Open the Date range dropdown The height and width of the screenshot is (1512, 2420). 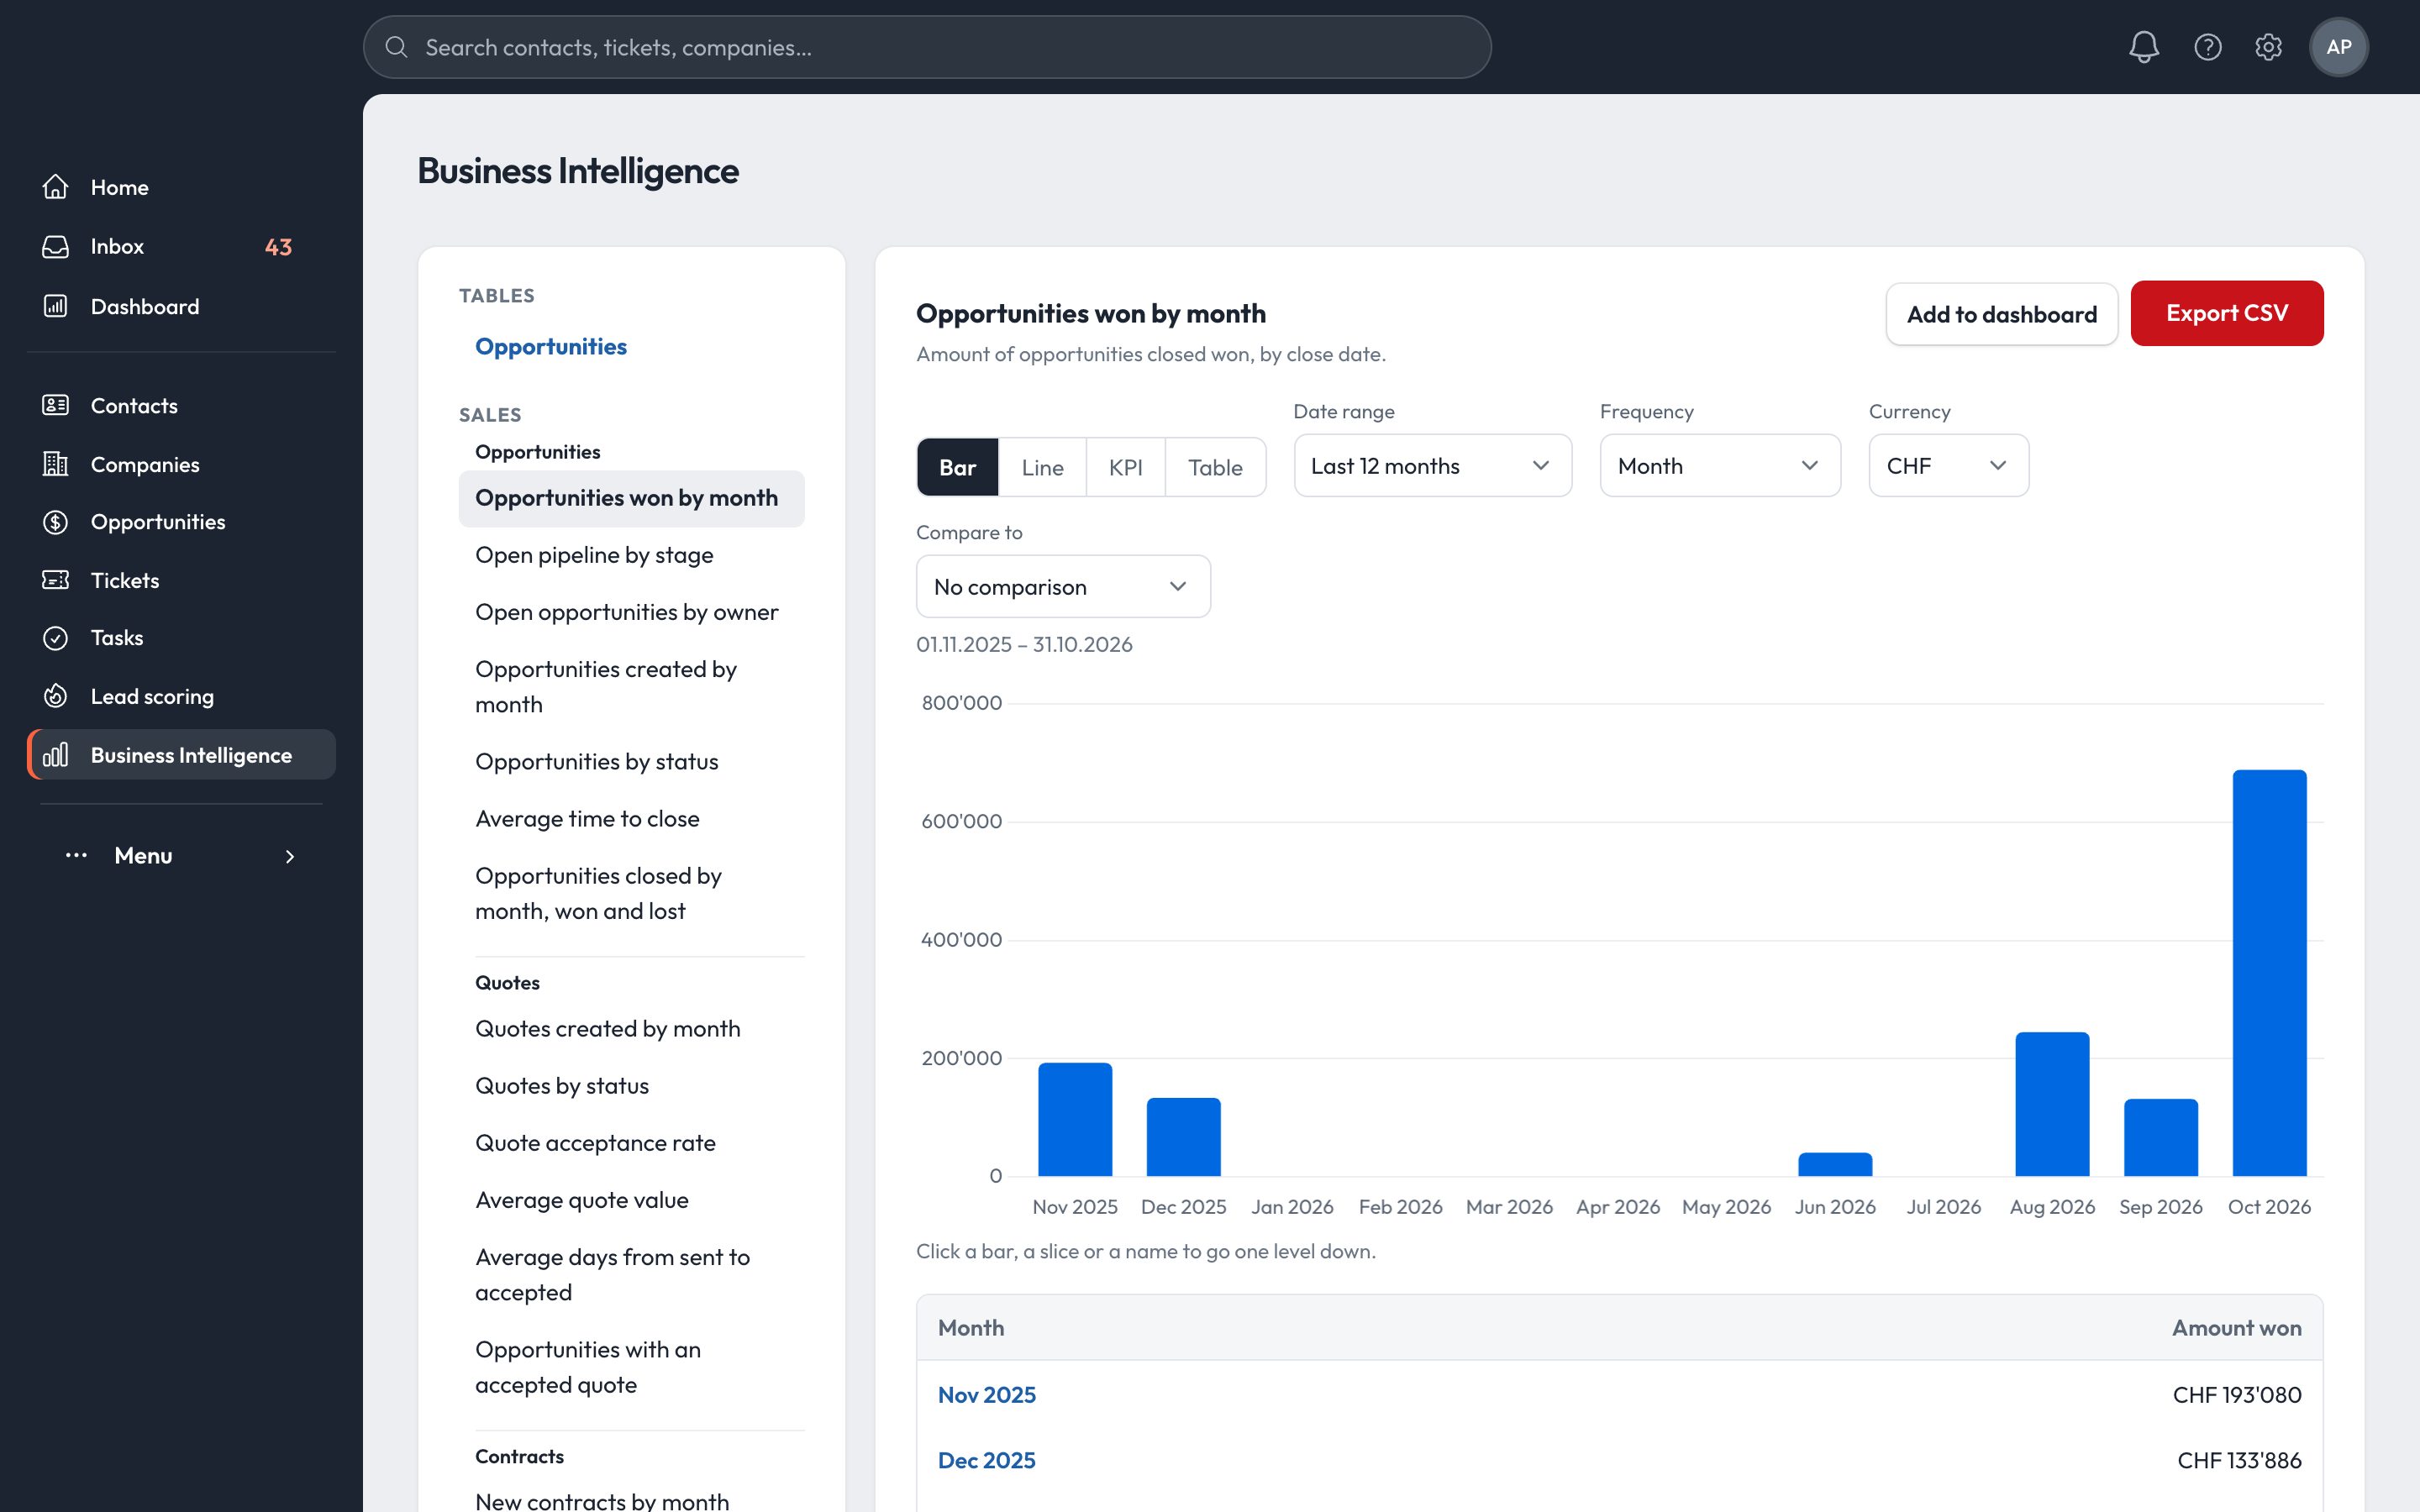pos(1432,466)
